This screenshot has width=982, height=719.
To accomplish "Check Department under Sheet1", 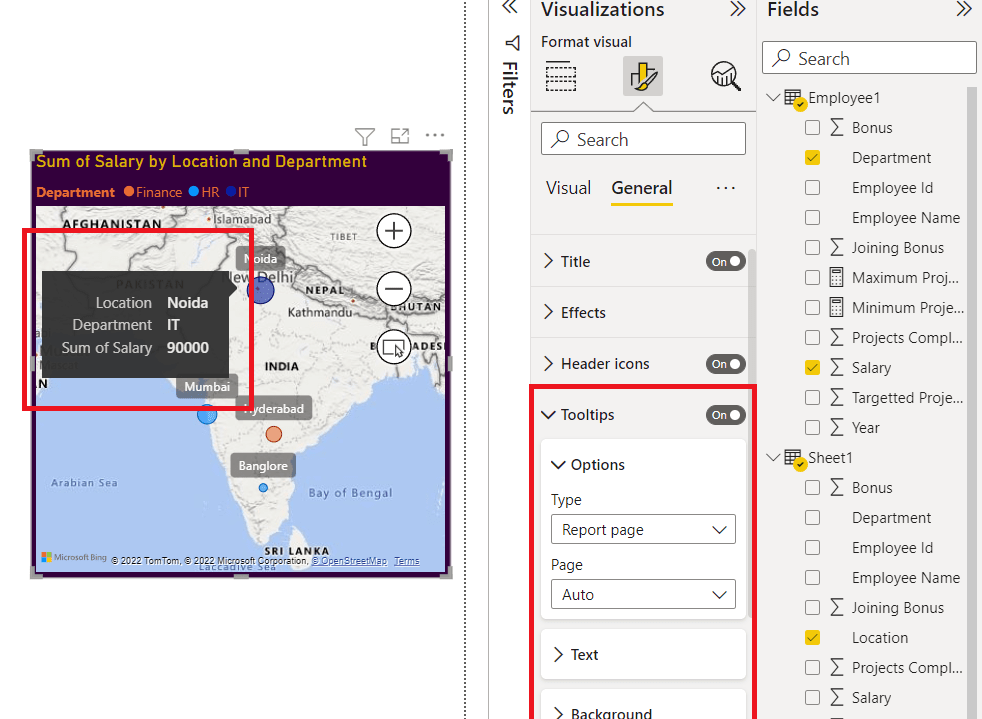I will click(812, 518).
